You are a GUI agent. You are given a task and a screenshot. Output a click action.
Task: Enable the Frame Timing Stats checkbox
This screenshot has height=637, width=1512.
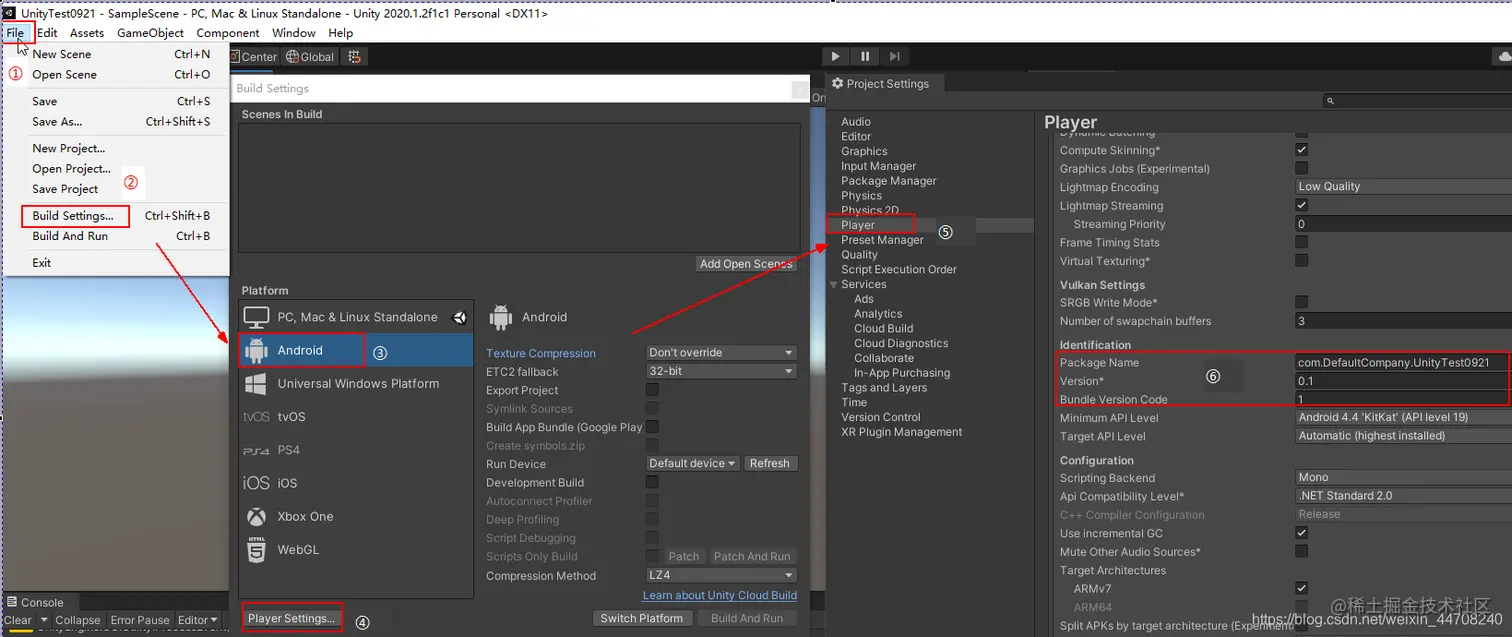pyautogui.click(x=1301, y=242)
